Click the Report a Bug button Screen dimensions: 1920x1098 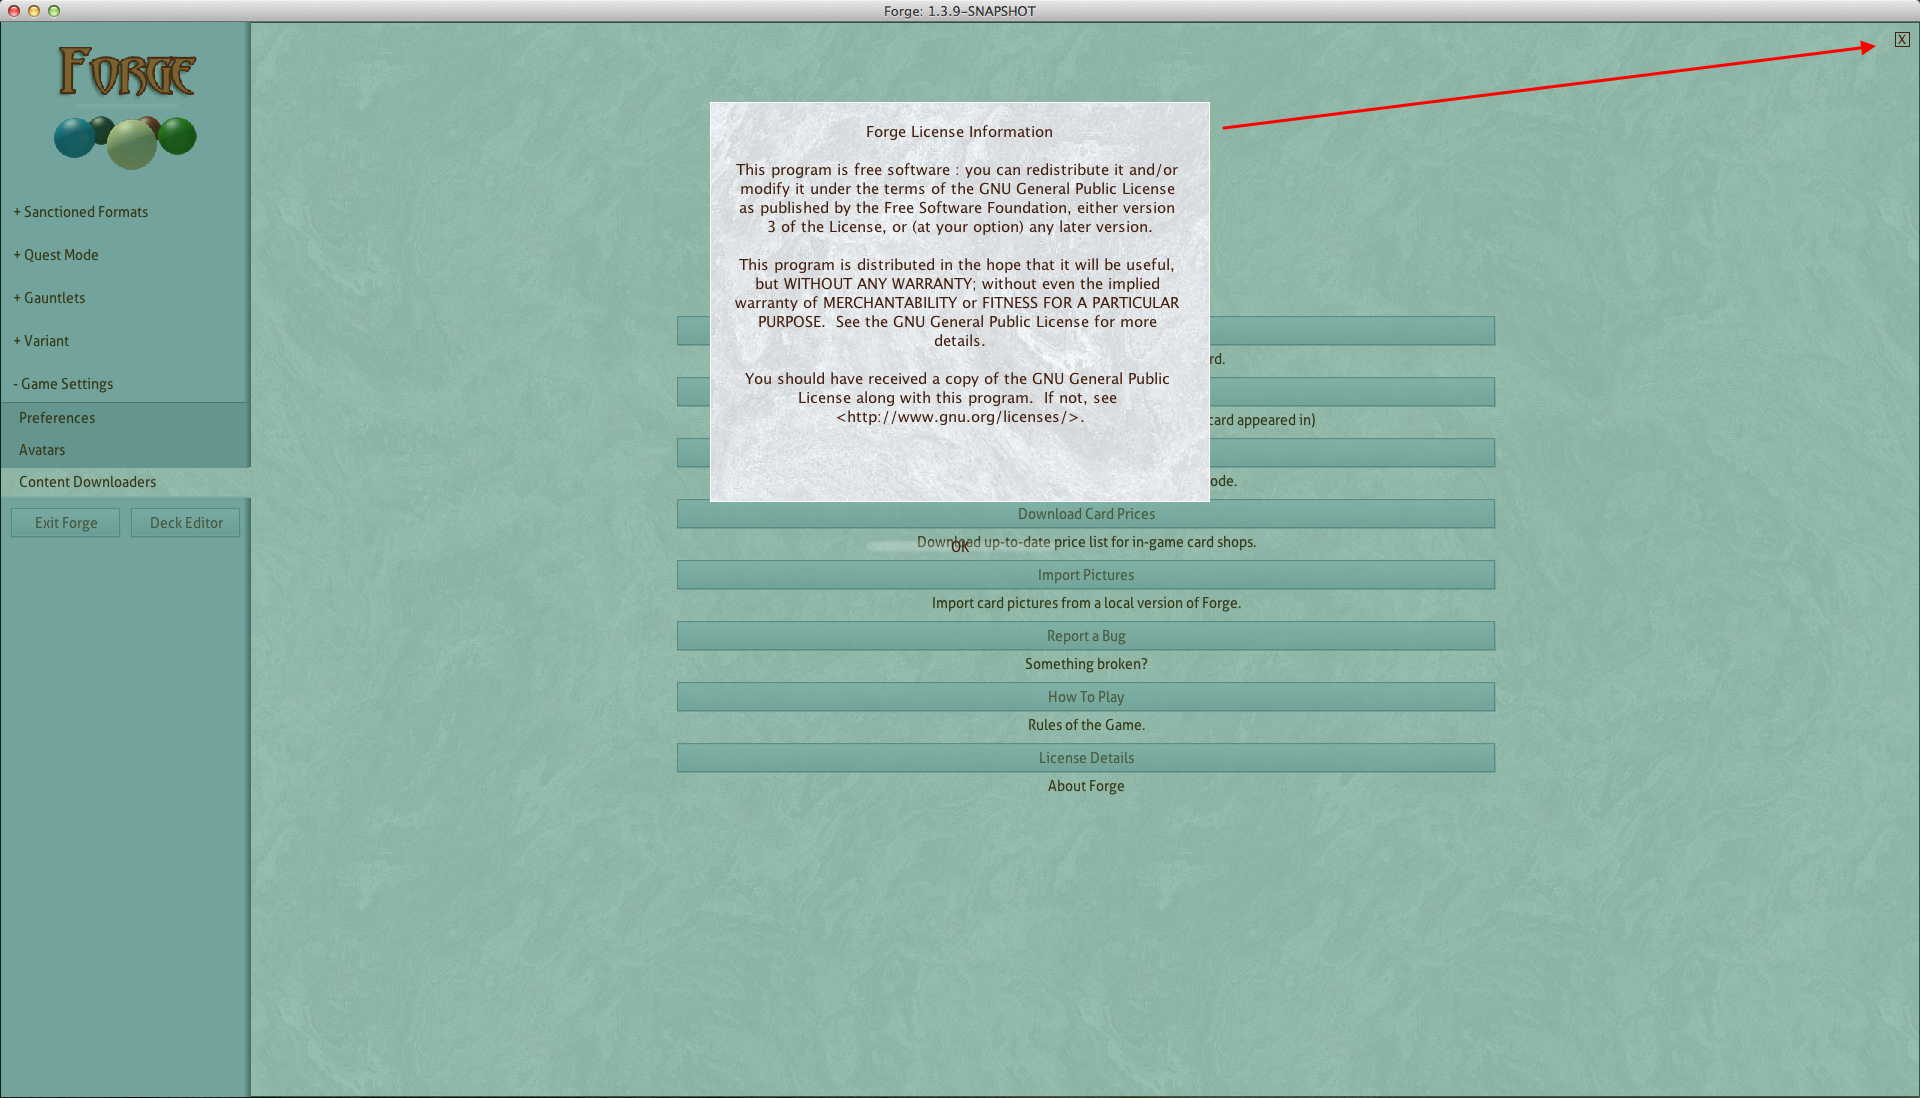(1085, 636)
